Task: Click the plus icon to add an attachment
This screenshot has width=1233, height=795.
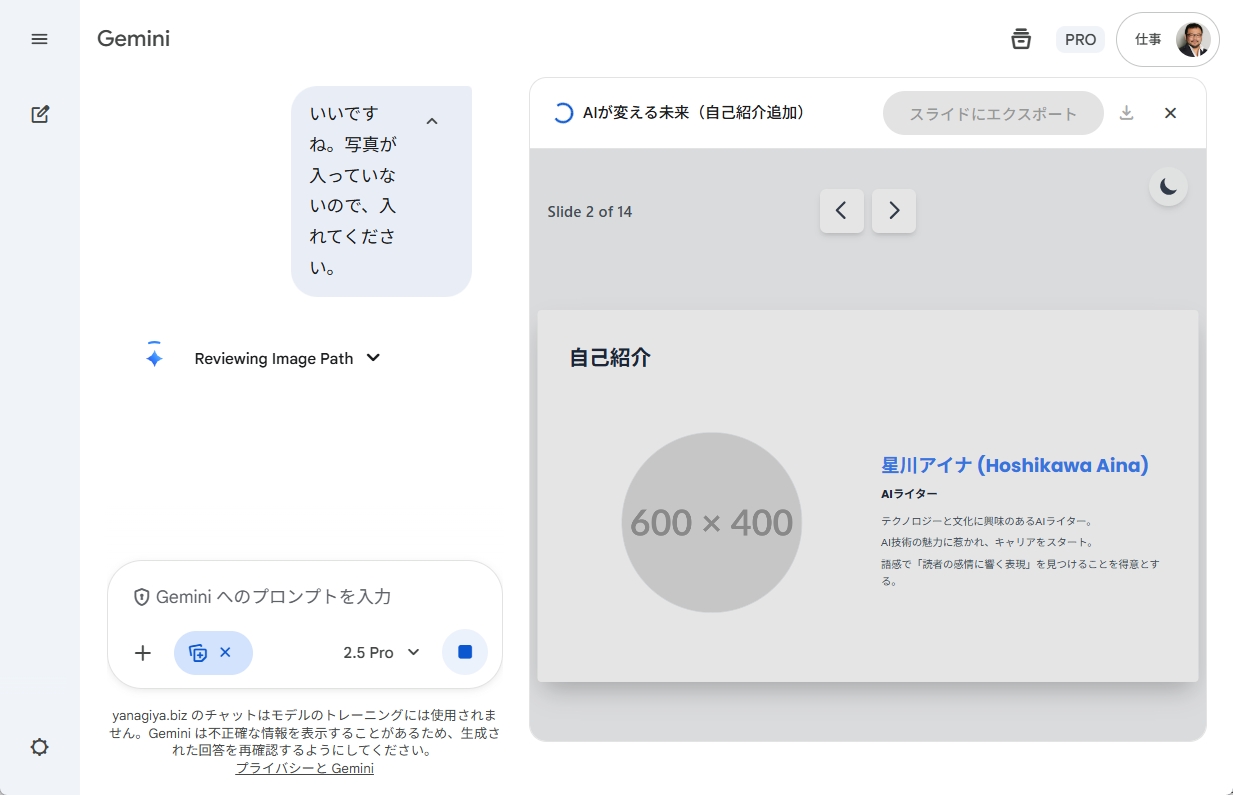Action: 142,652
